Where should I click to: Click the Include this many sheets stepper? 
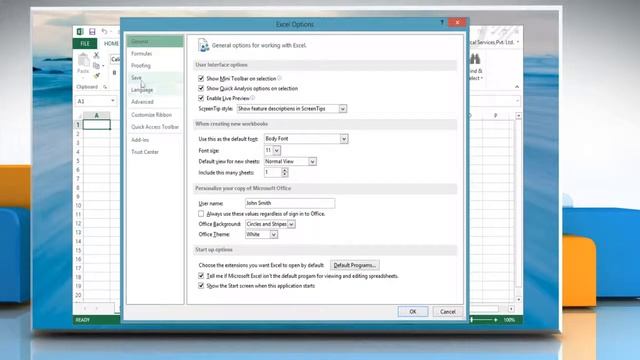point(284,173)
